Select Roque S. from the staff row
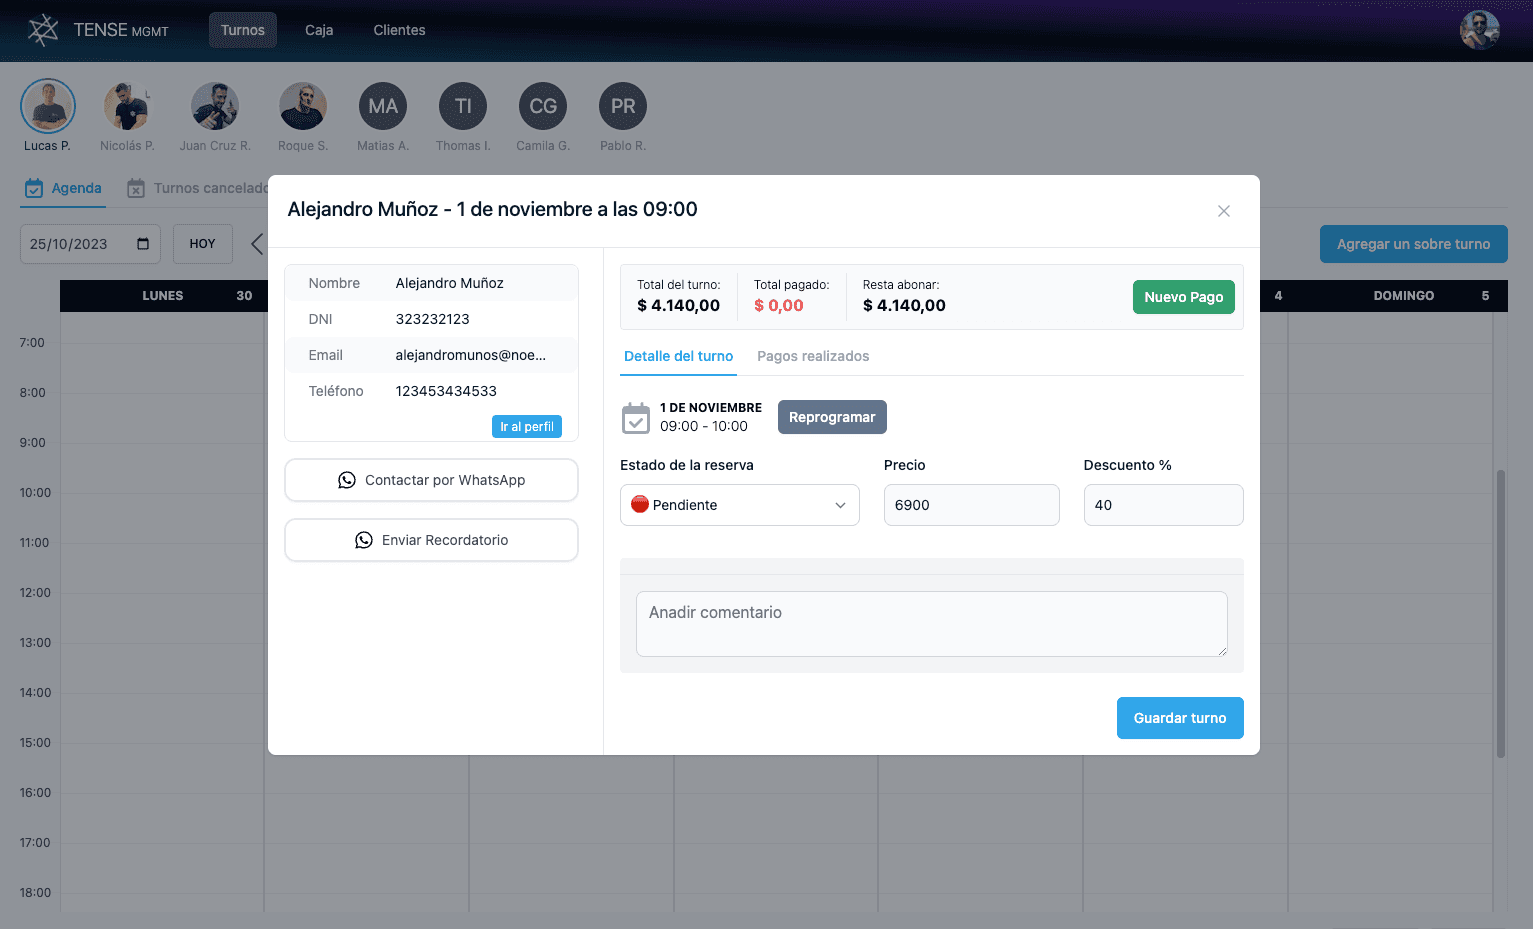1533x929 pixels. click(x=302, y=105)
